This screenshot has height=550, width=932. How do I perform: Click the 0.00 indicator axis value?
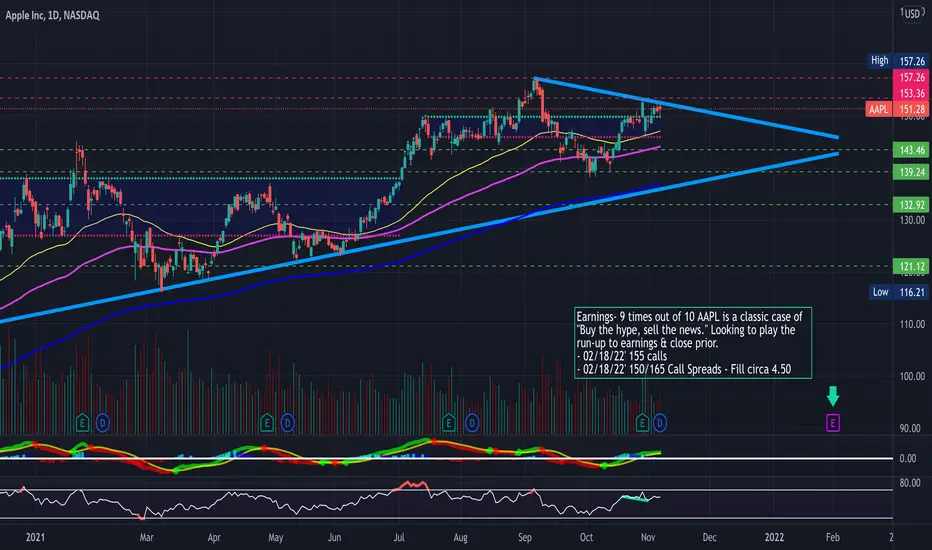point(908,458)
